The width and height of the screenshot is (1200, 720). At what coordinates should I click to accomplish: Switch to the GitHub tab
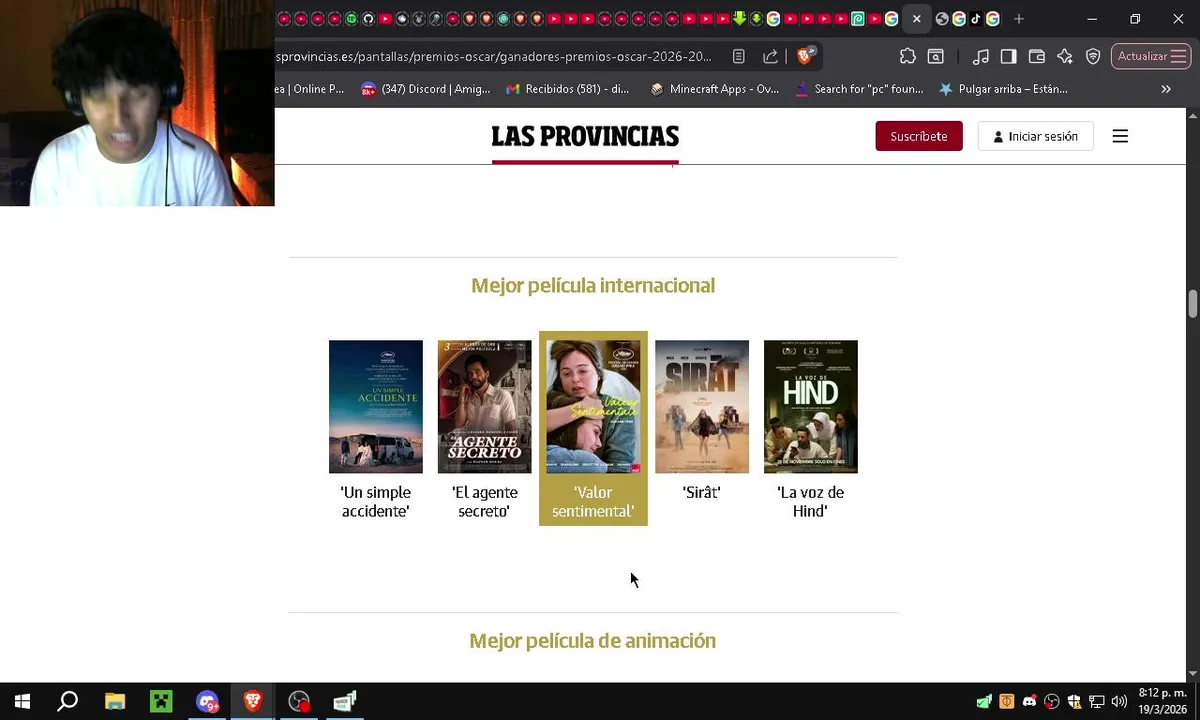pos(368,19)
